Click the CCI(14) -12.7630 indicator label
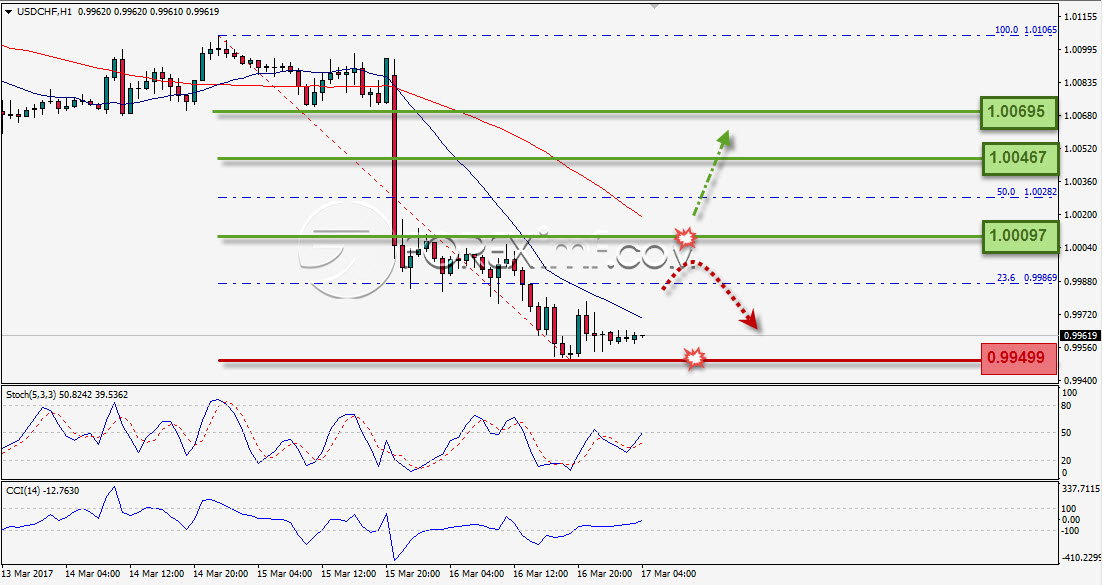This screenshot has width=1103, height=585. click(42, 491)
